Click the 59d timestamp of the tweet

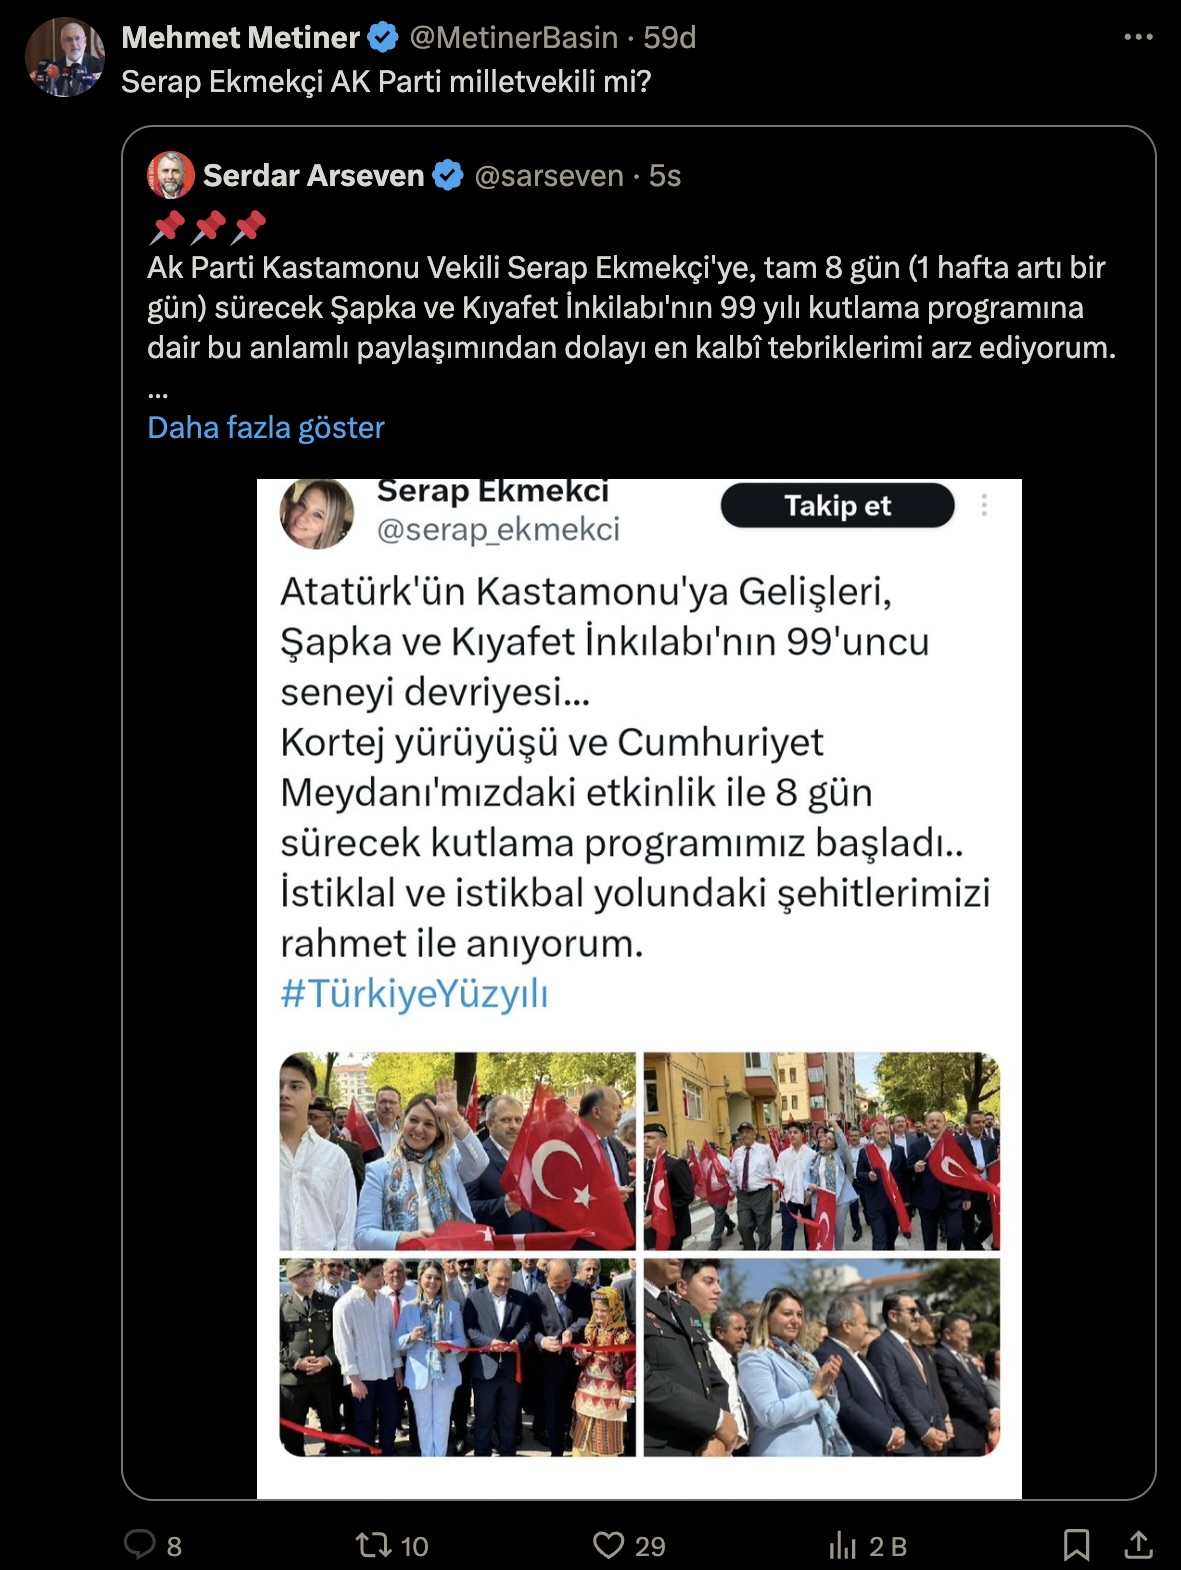click(x=669, y=38)
